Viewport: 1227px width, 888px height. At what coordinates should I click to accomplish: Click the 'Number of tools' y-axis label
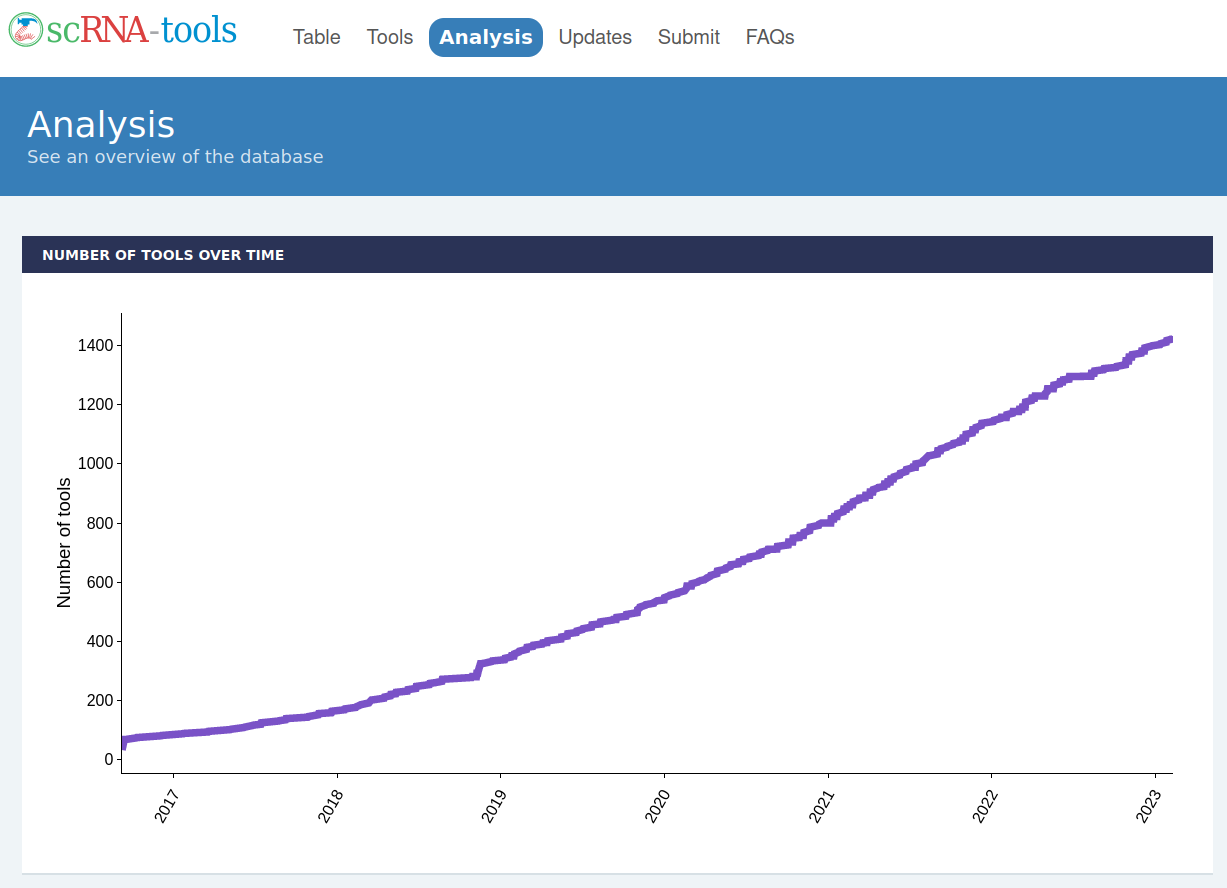click(x=65, y=543)
